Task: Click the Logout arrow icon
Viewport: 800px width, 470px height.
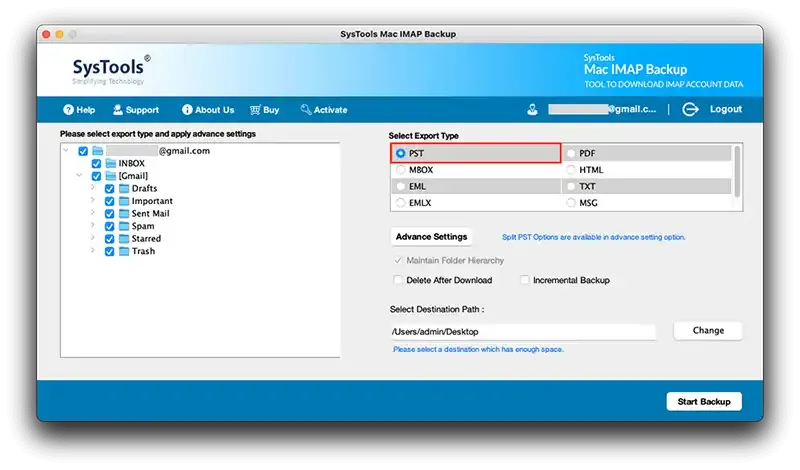Action: 690,109
